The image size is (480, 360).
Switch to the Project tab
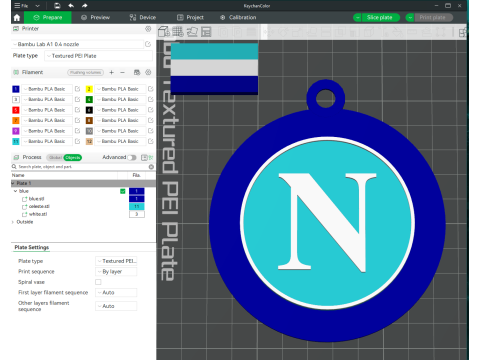(x=190, y=17)
